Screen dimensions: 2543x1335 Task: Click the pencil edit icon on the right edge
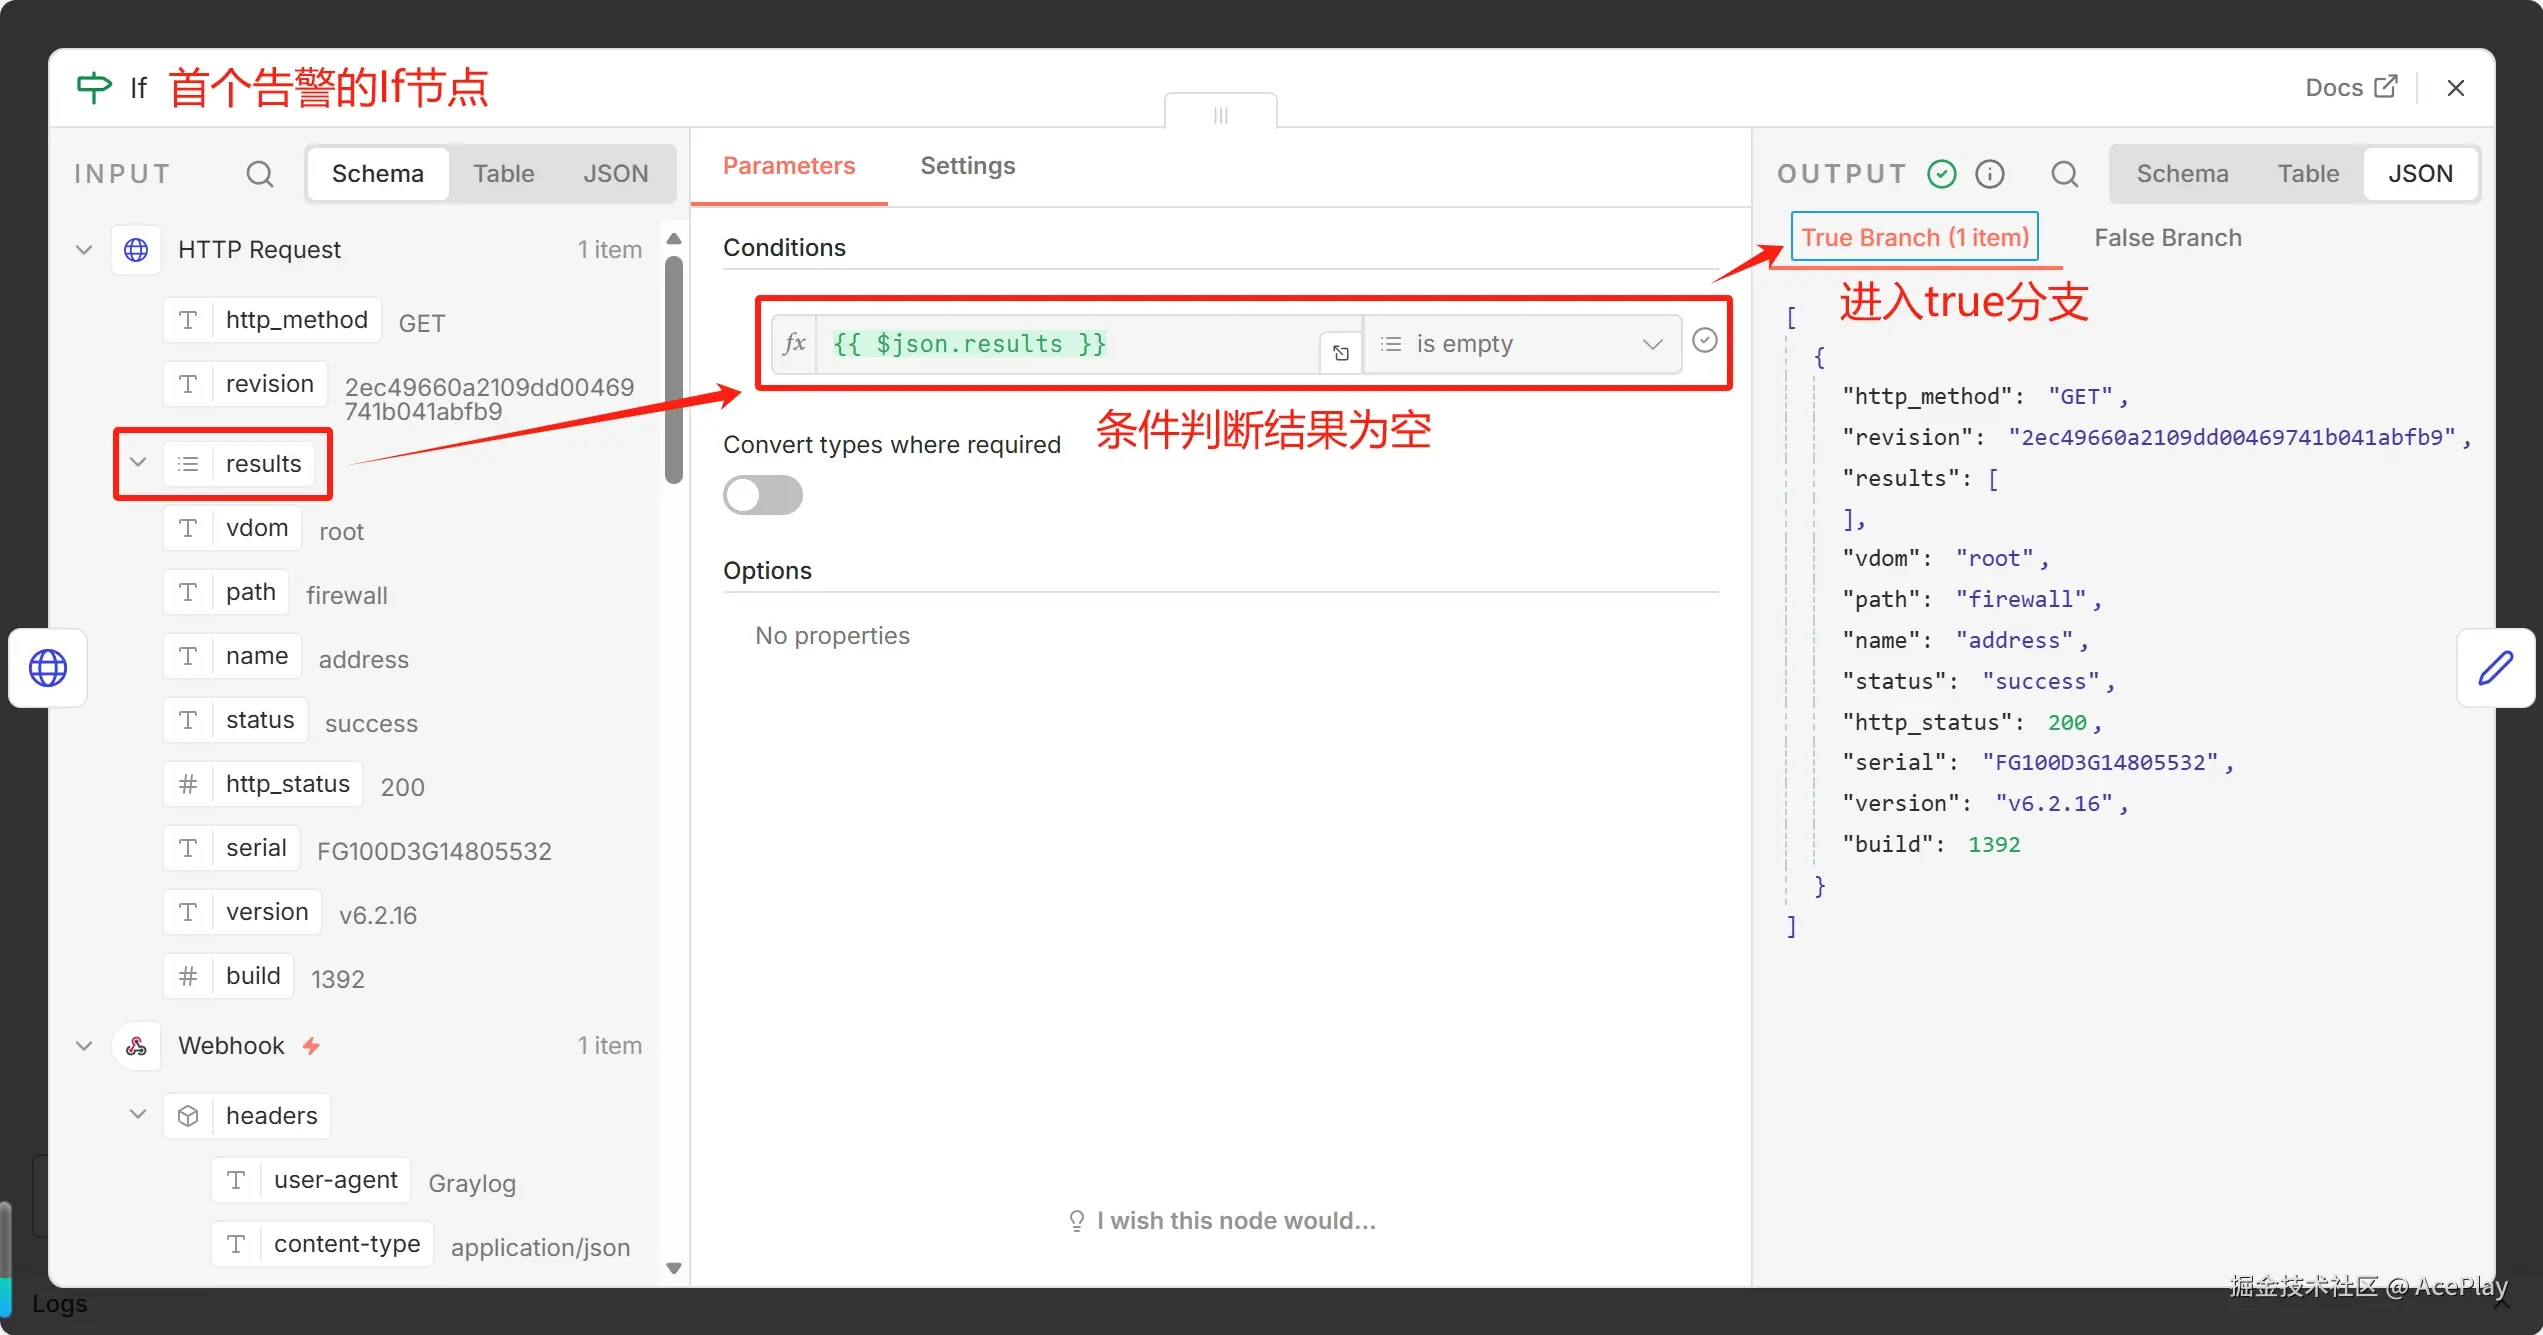(x=2497, y=667)
